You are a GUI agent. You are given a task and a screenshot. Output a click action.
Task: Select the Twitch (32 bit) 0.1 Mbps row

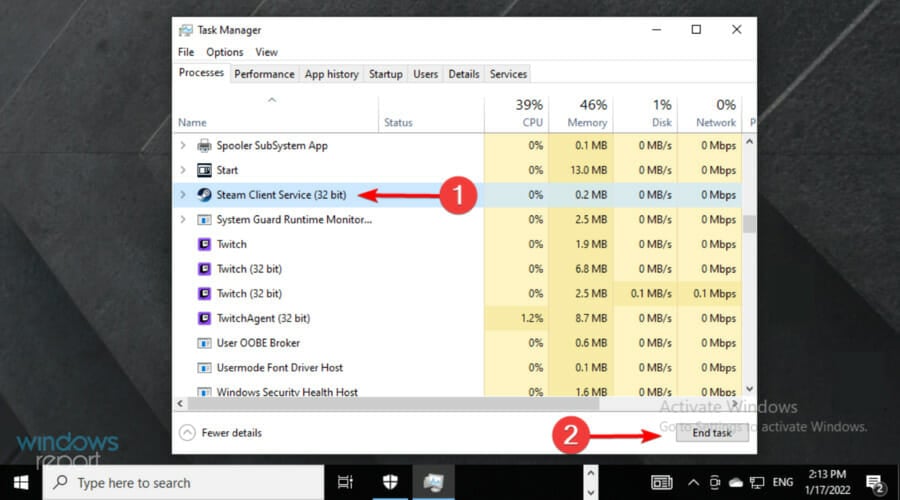[457, 294]
